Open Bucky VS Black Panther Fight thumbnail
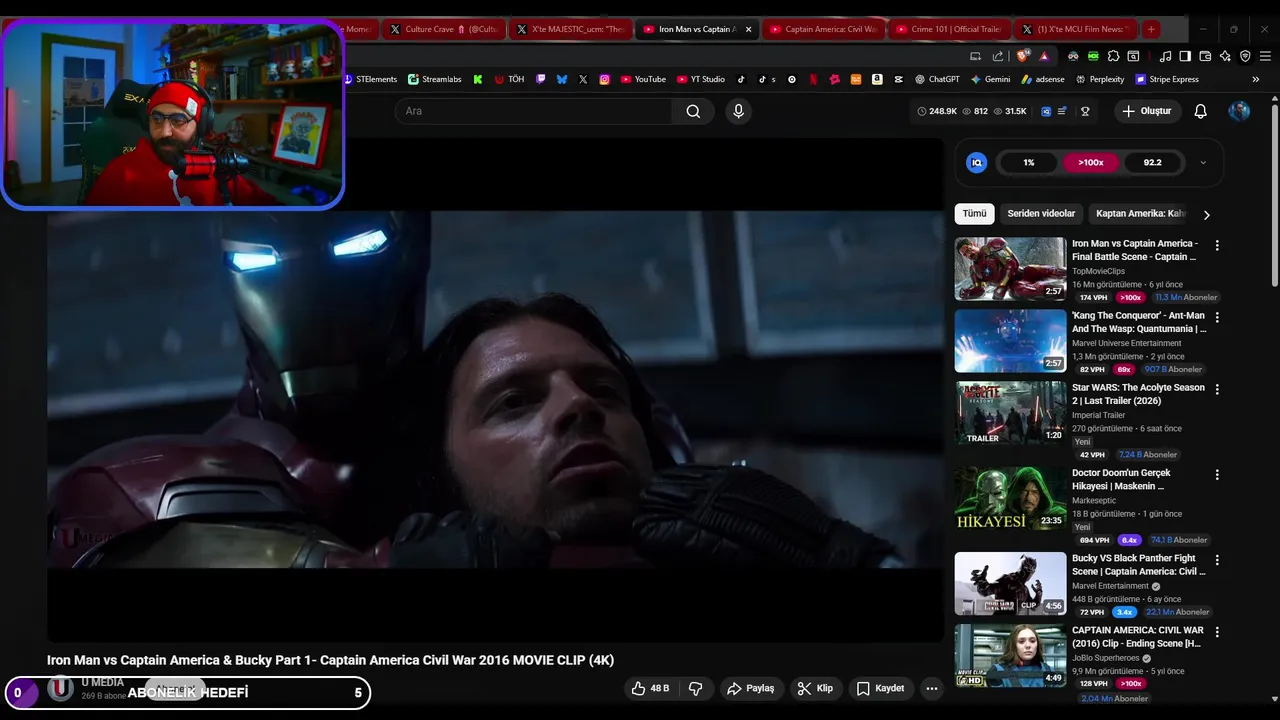This screenshot has height=720, width=1280. pyautogui.click(x=1010, y=583)
